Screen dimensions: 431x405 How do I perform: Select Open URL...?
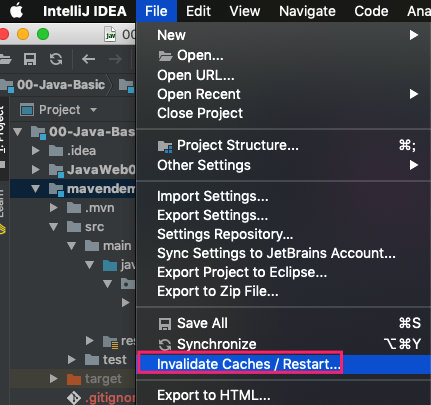click(x=283, y=75)
